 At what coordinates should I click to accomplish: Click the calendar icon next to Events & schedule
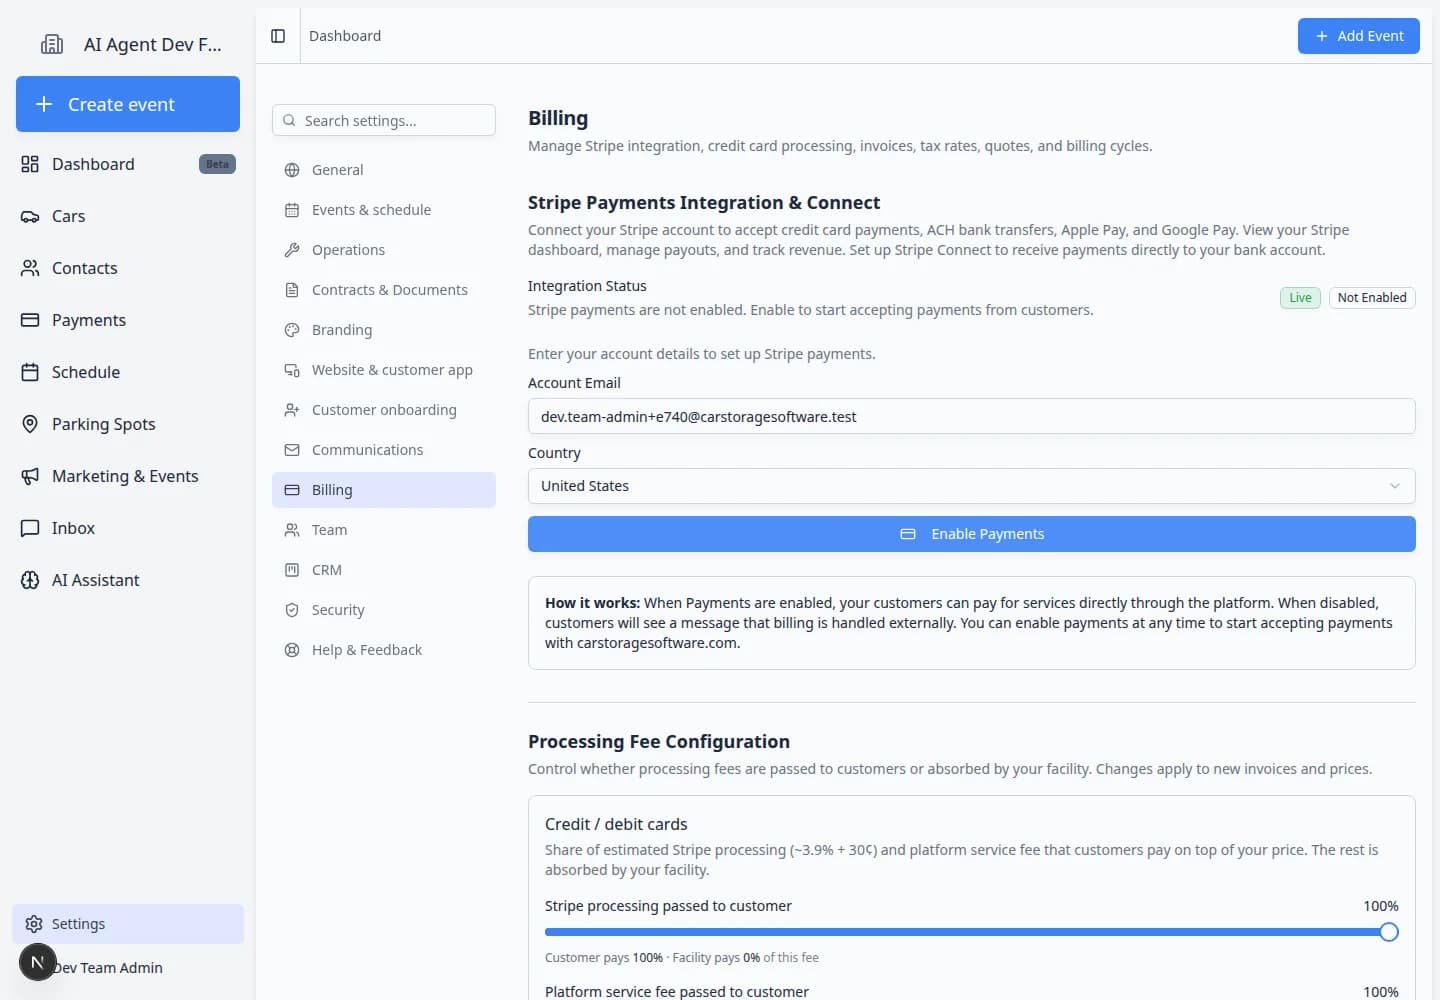coord(292,210)
